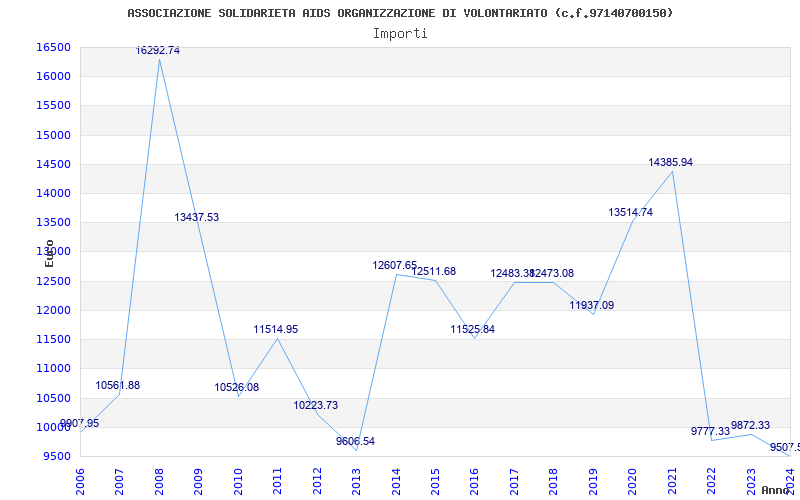Image resolution: width=800 pixels, height=500 pixels.
Task: Click the 2009 x-axis year label
Action: pyautogui.click(x=198, y=482)
